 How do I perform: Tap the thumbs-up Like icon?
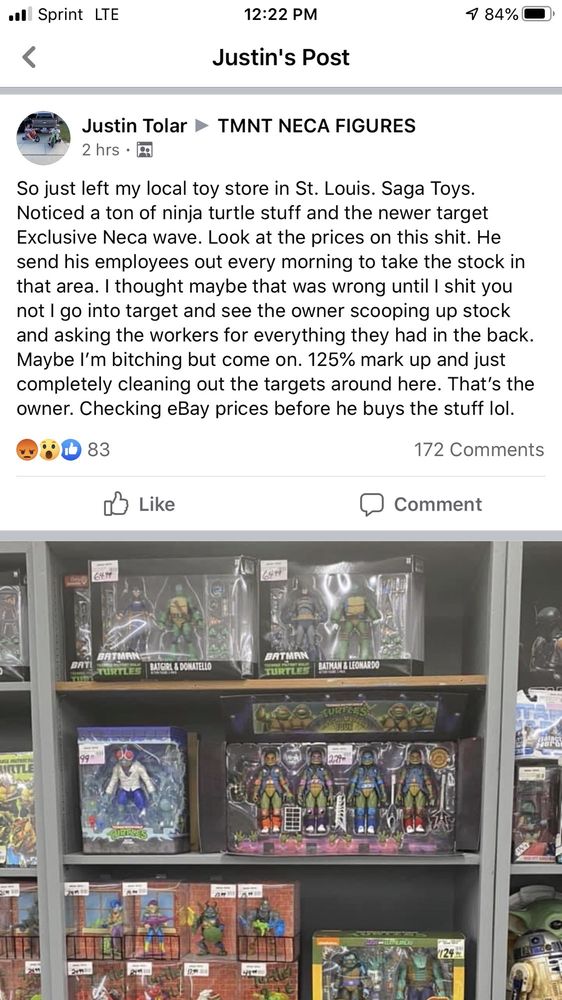pos(113,504)
